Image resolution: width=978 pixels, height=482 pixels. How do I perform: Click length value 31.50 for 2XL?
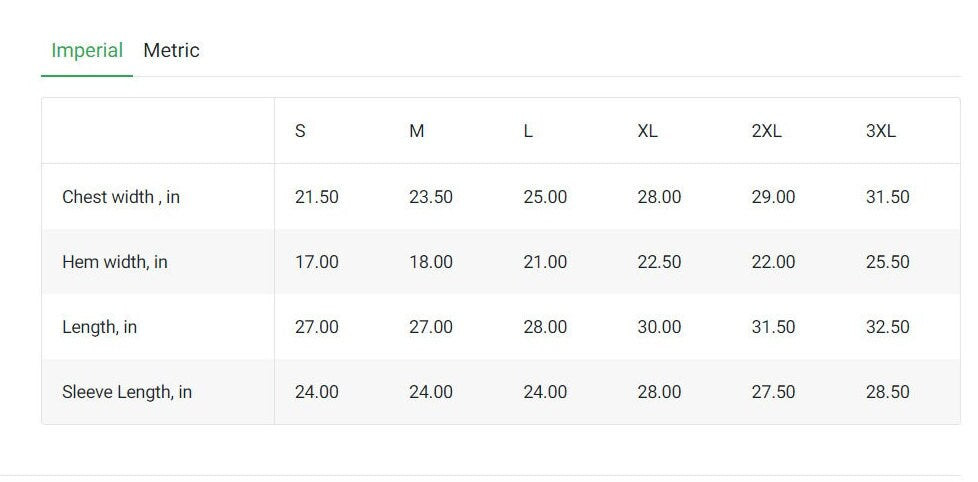pyautogui.click(x=774, y=327)
